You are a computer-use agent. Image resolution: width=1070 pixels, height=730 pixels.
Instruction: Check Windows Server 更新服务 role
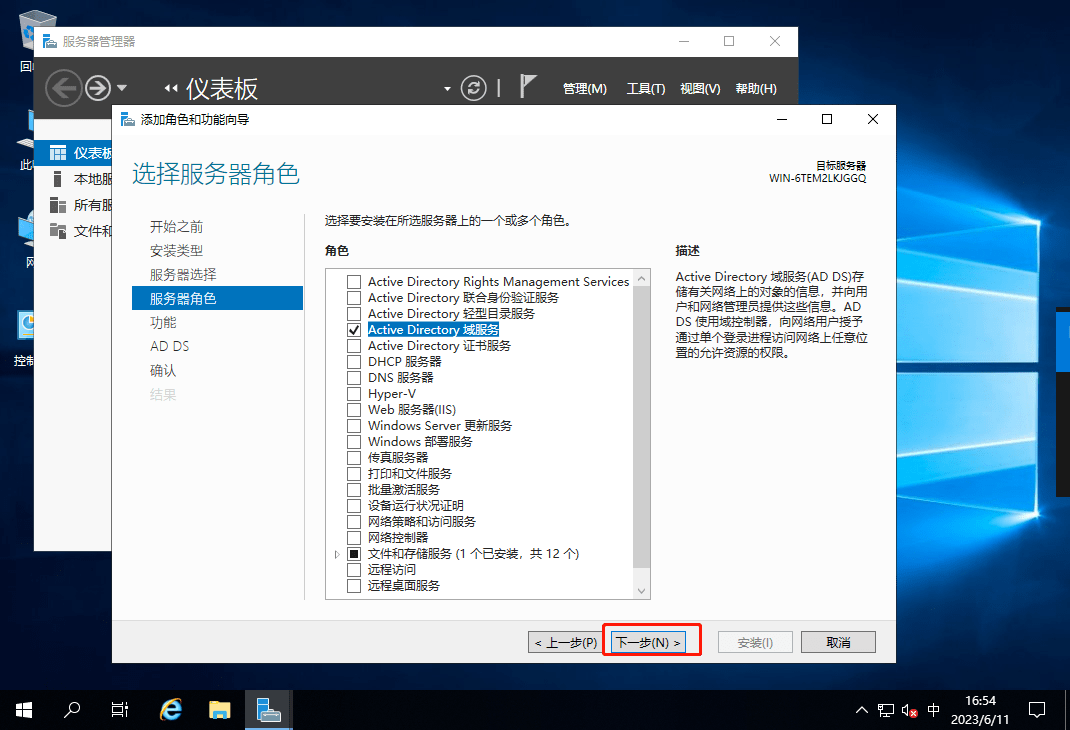pos(353,426)
